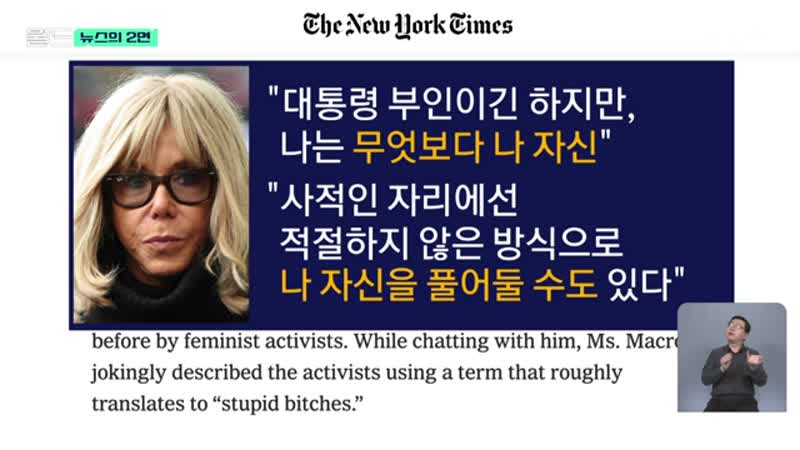
Task: Click the sign language interpreter inset video
Action: 732,357
